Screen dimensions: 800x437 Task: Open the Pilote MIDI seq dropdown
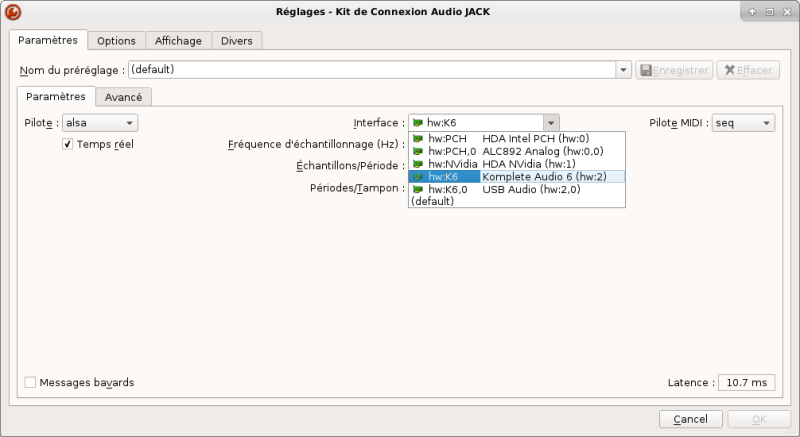[x=743, y=123]
